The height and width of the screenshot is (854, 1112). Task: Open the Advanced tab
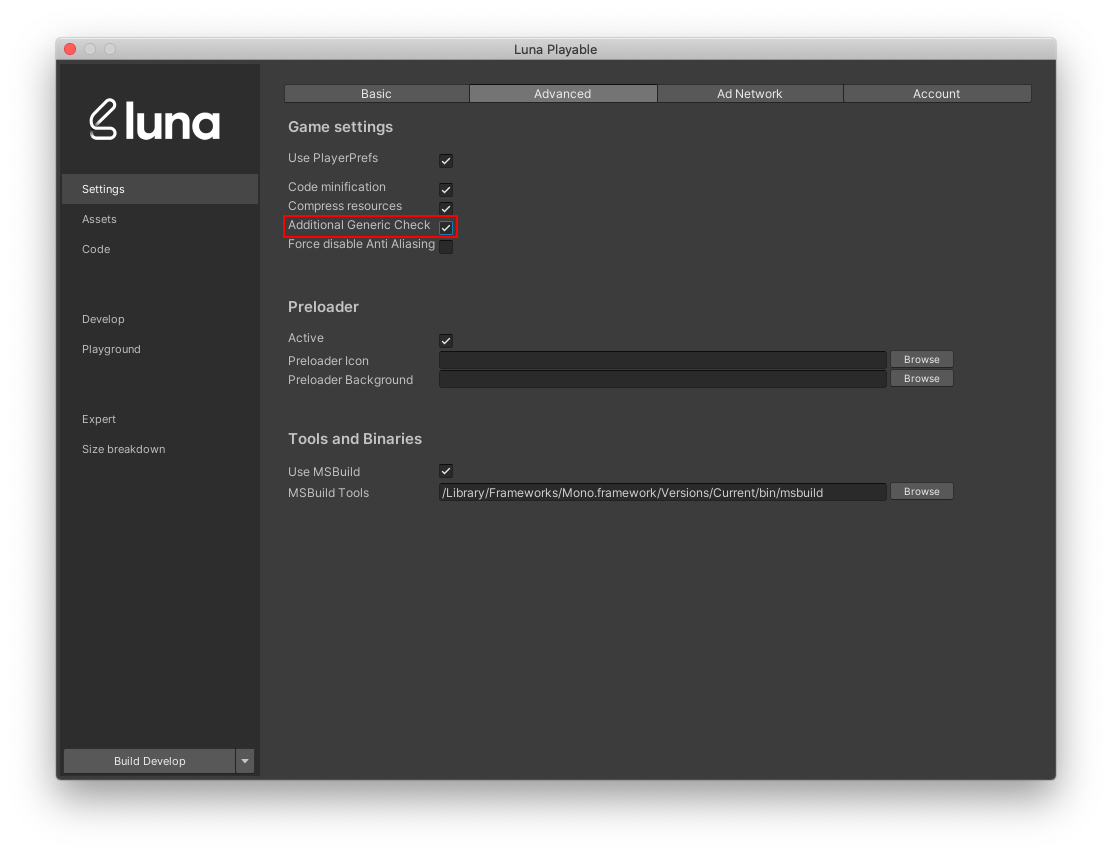click(x=563, y=94)
